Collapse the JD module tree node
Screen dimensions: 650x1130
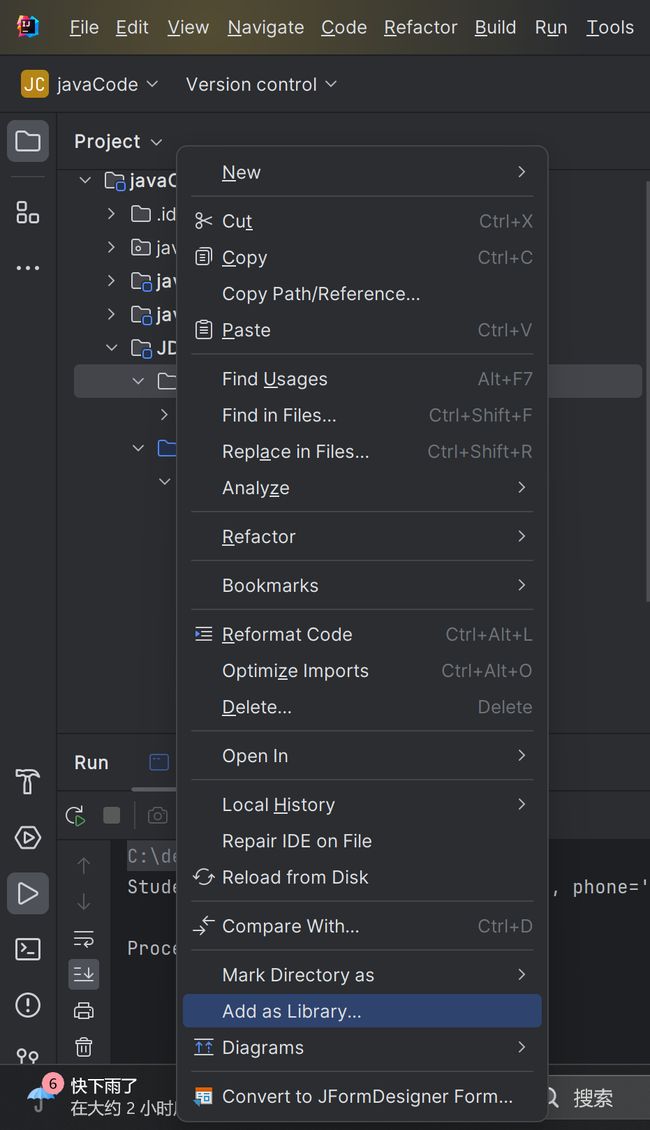pos(111,347)
